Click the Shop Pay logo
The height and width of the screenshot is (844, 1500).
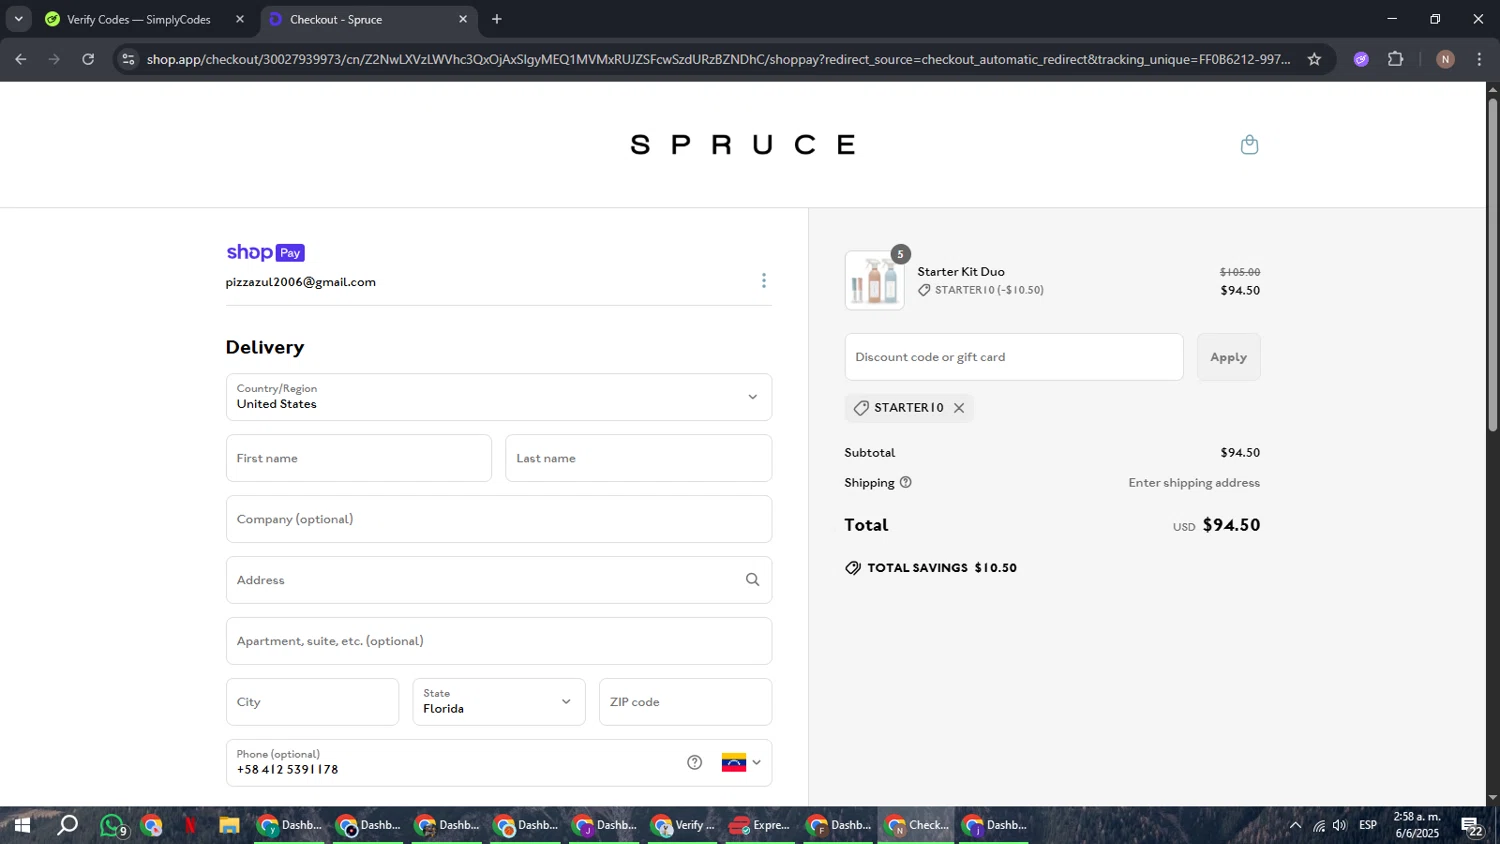click(265, 253)
